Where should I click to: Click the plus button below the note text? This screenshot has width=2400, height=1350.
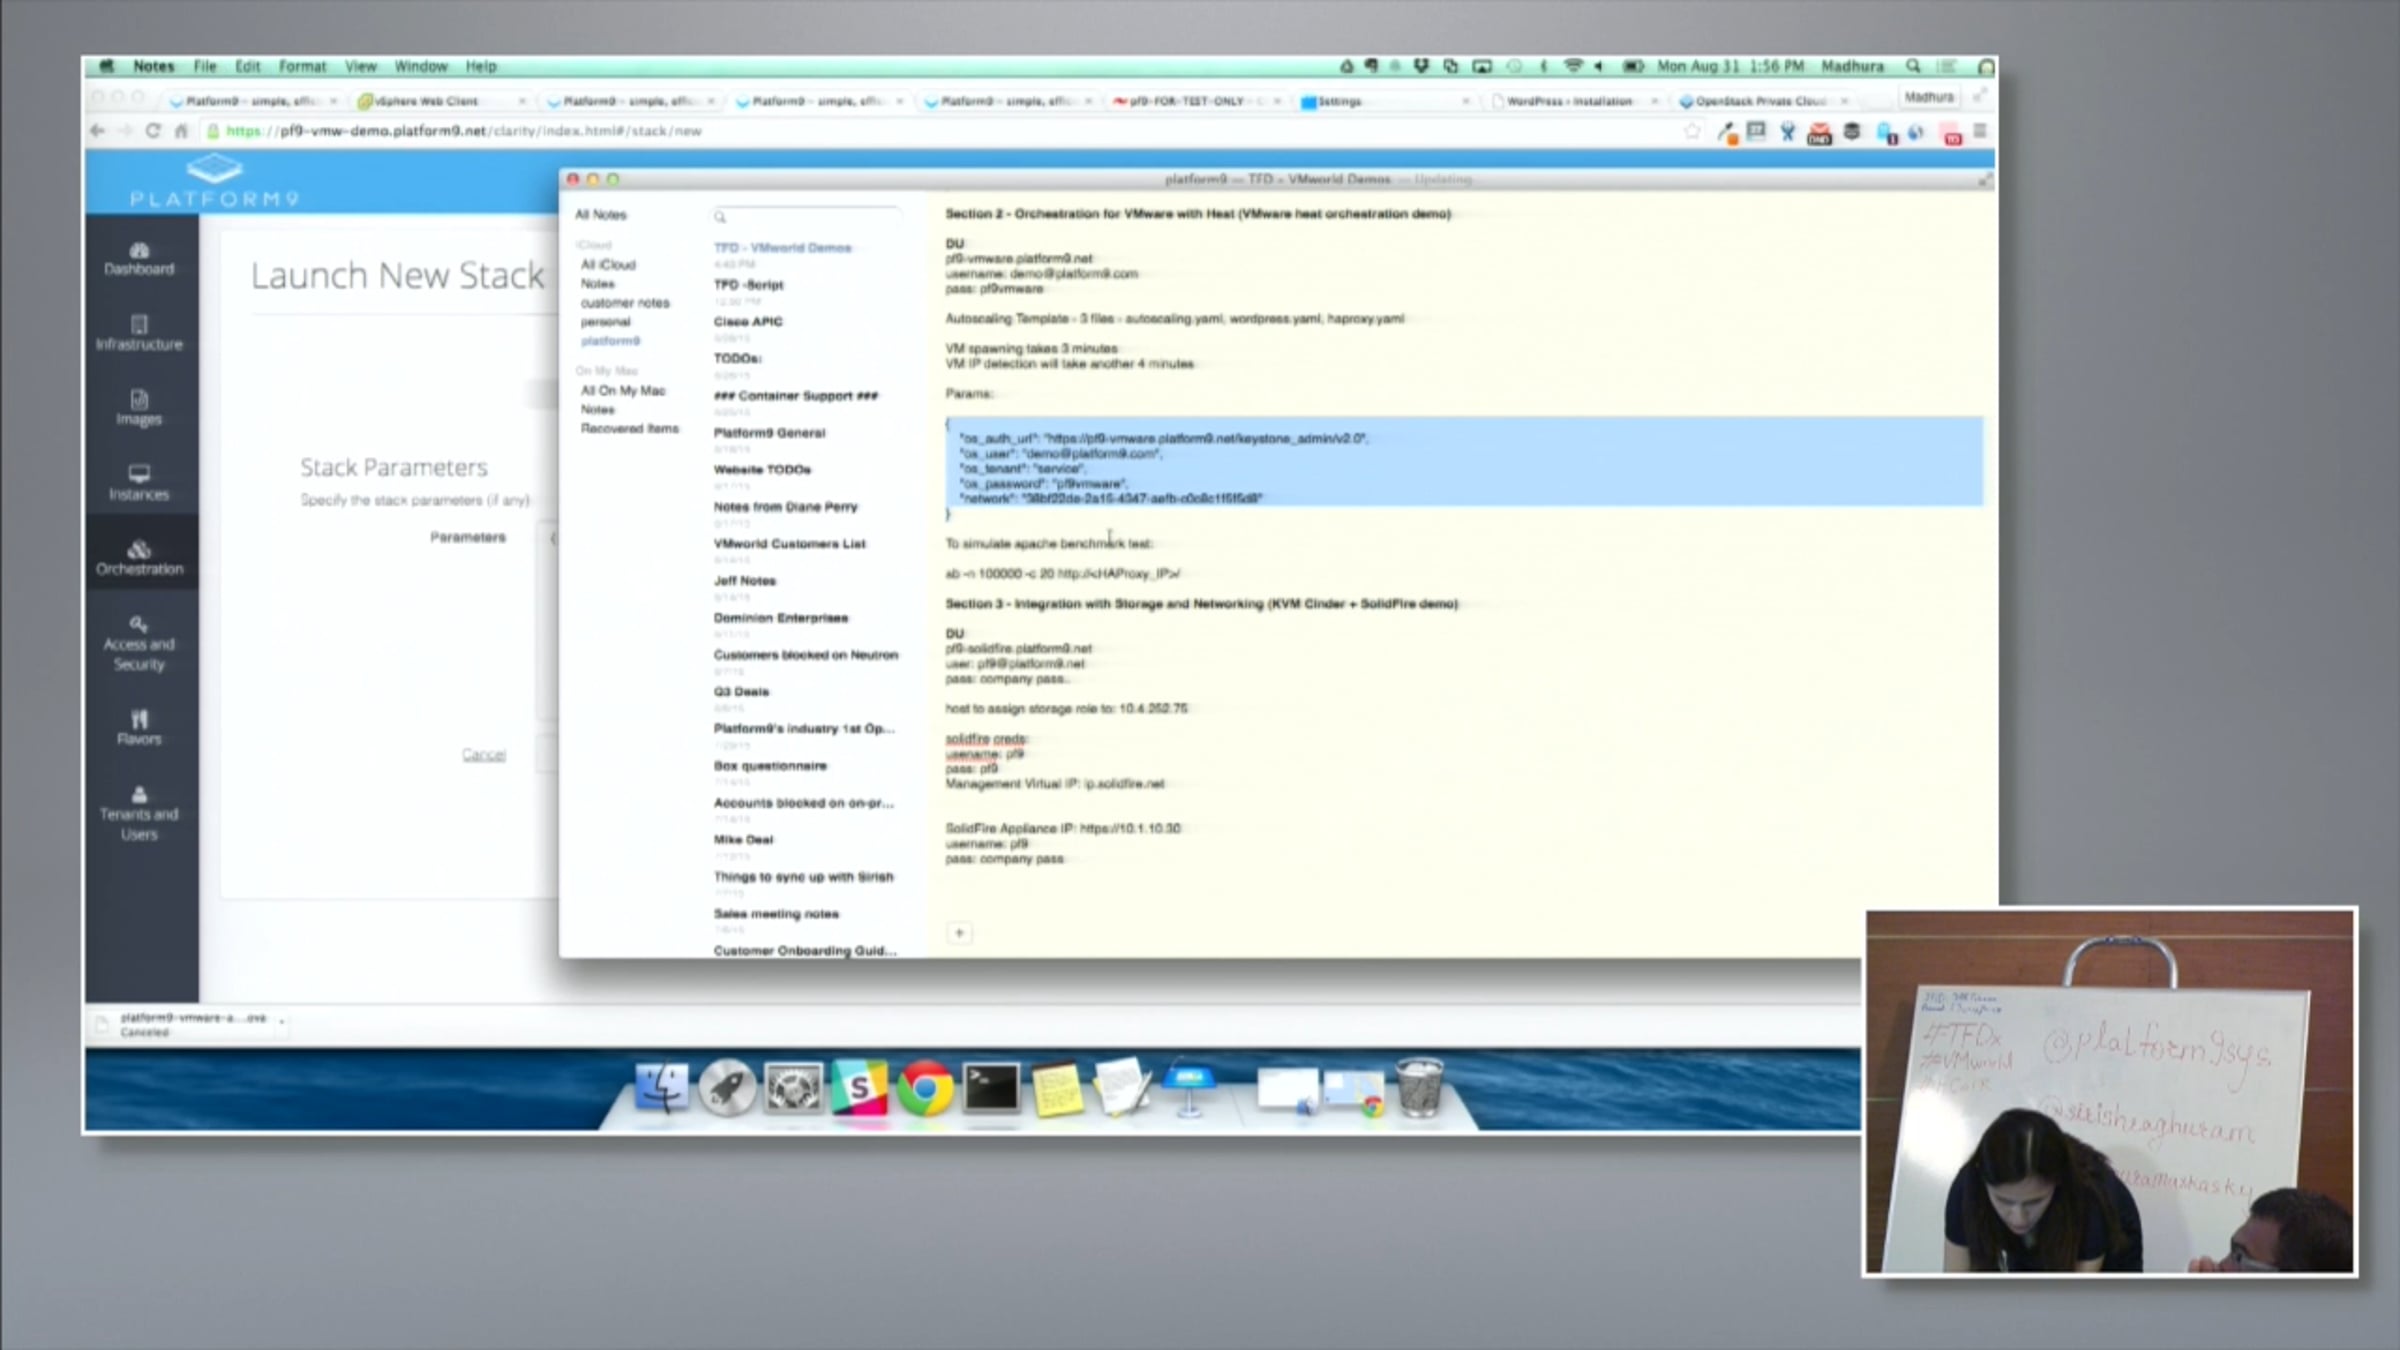[959, 933]
